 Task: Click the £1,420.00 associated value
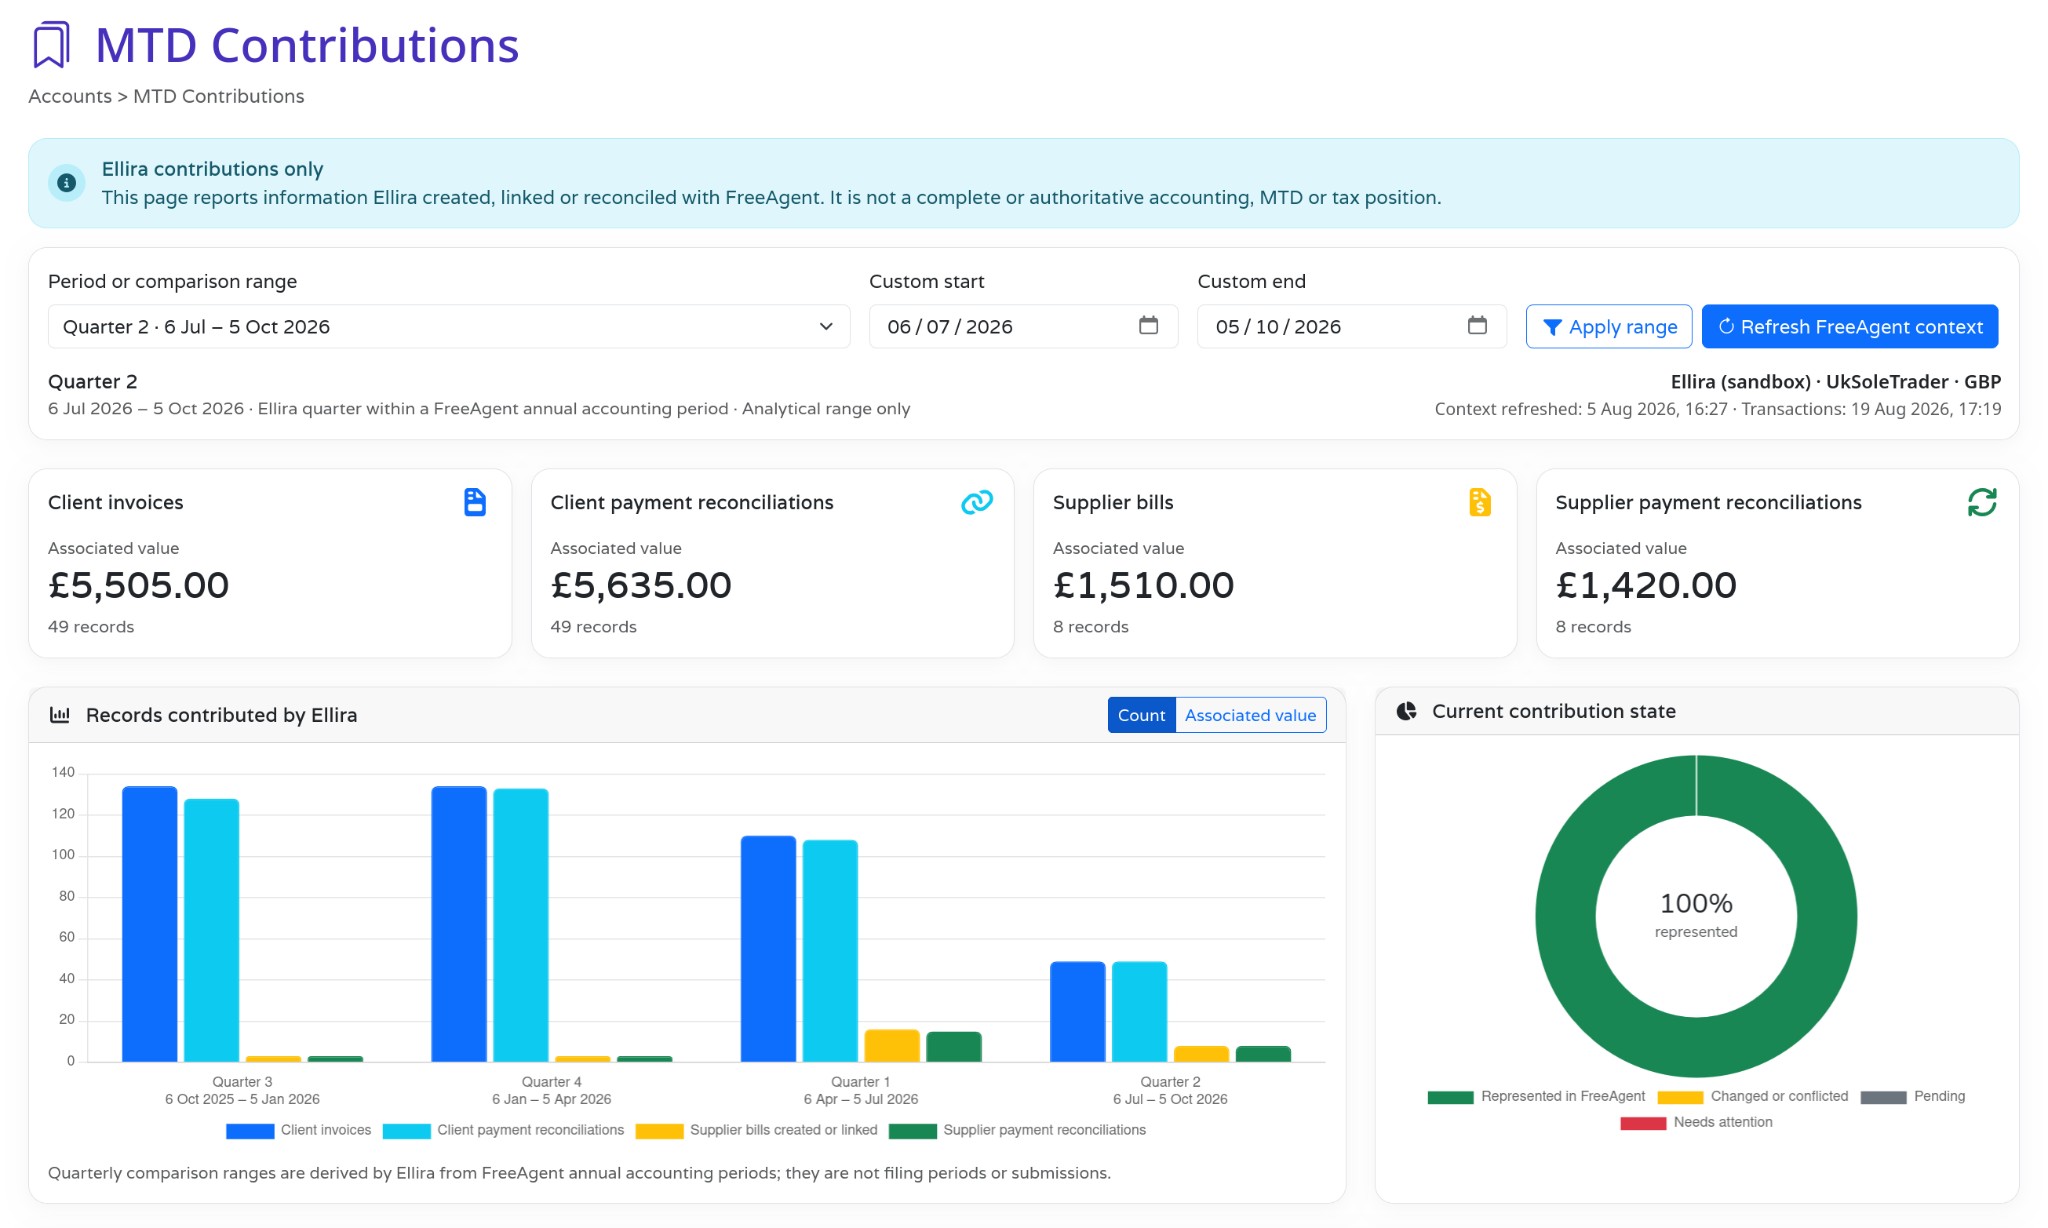1646,585
